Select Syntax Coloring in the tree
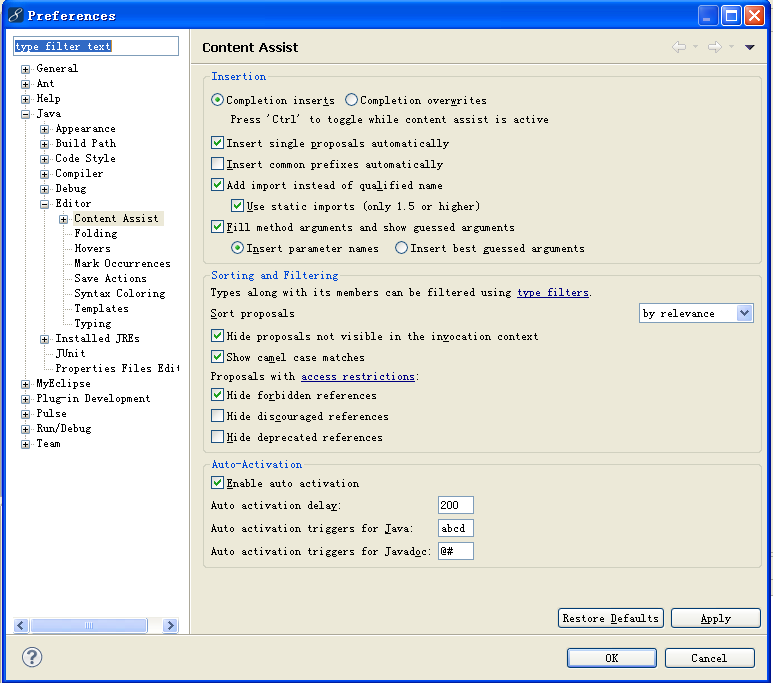This screenshot has width=773, height=683. (119, 294)
